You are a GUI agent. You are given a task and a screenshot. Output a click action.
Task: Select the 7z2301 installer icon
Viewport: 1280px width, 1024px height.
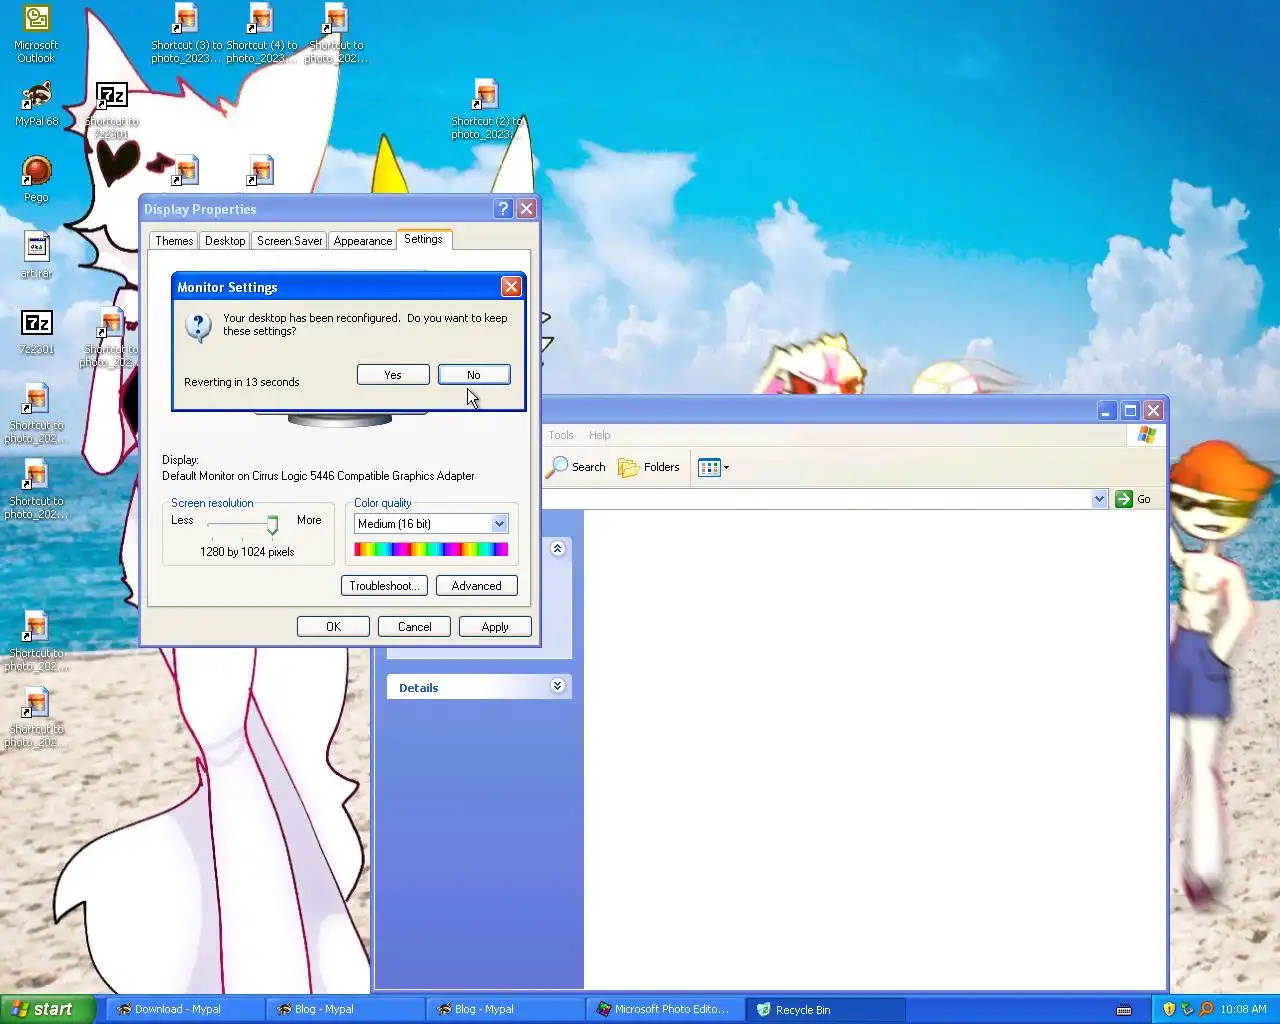[x=36, y=332]
